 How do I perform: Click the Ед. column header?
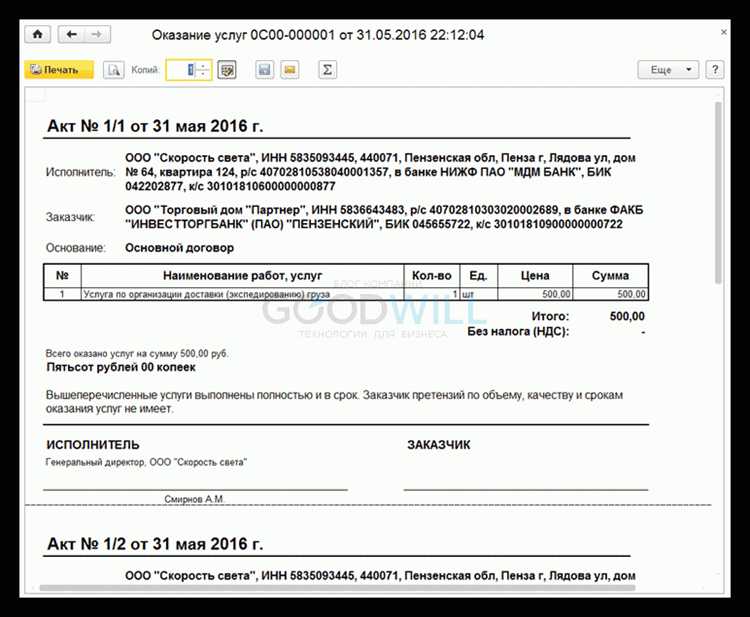coord(478,275)
